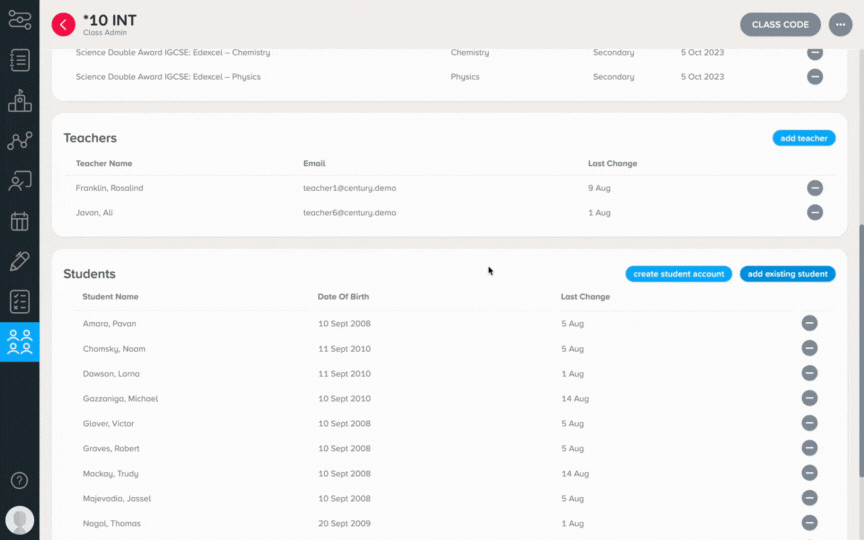Select Science Double Award Chemistry course name
864x540 pixels.
173,52
